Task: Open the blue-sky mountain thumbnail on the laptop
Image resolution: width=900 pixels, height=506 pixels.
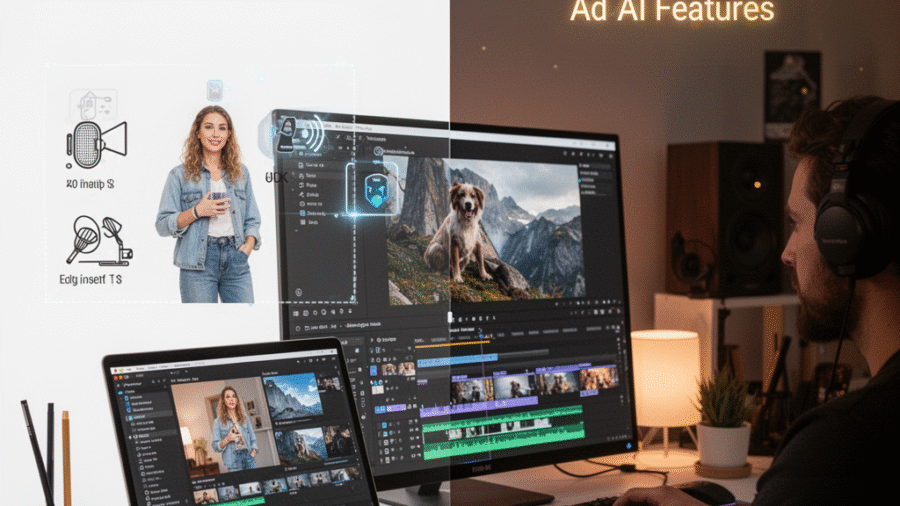Action: 292,396
